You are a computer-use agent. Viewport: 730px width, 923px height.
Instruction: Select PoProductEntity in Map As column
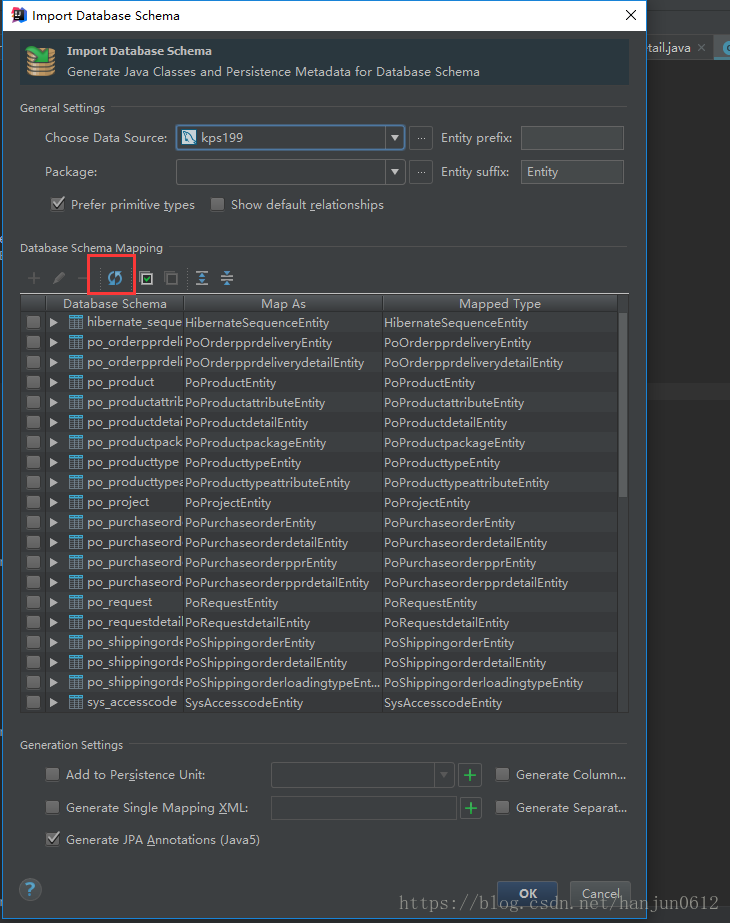point(231,383)
